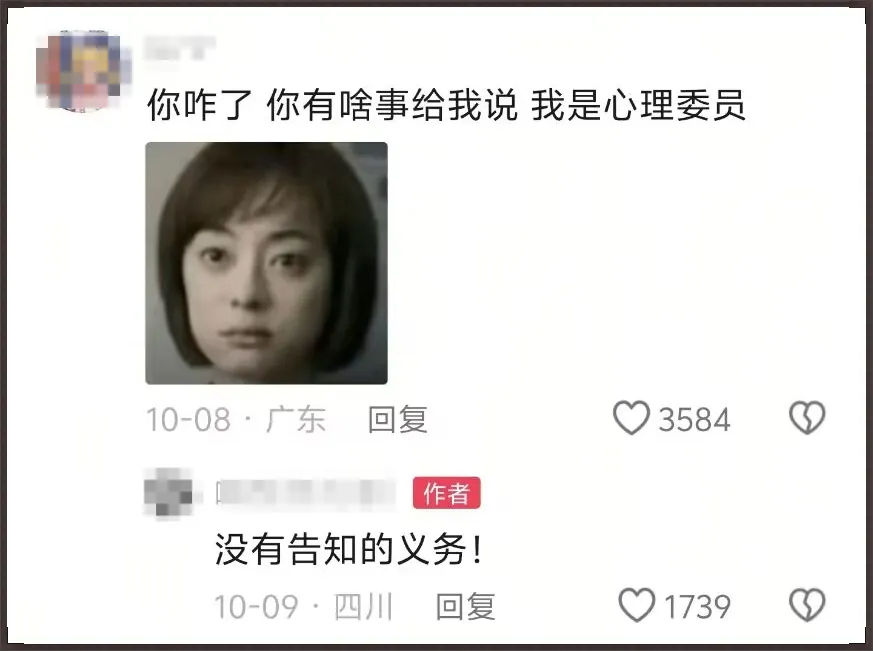Open the woman's face image in comment
Screen dimensions: 873x651
pyautogui.click(x=266, y=263)
